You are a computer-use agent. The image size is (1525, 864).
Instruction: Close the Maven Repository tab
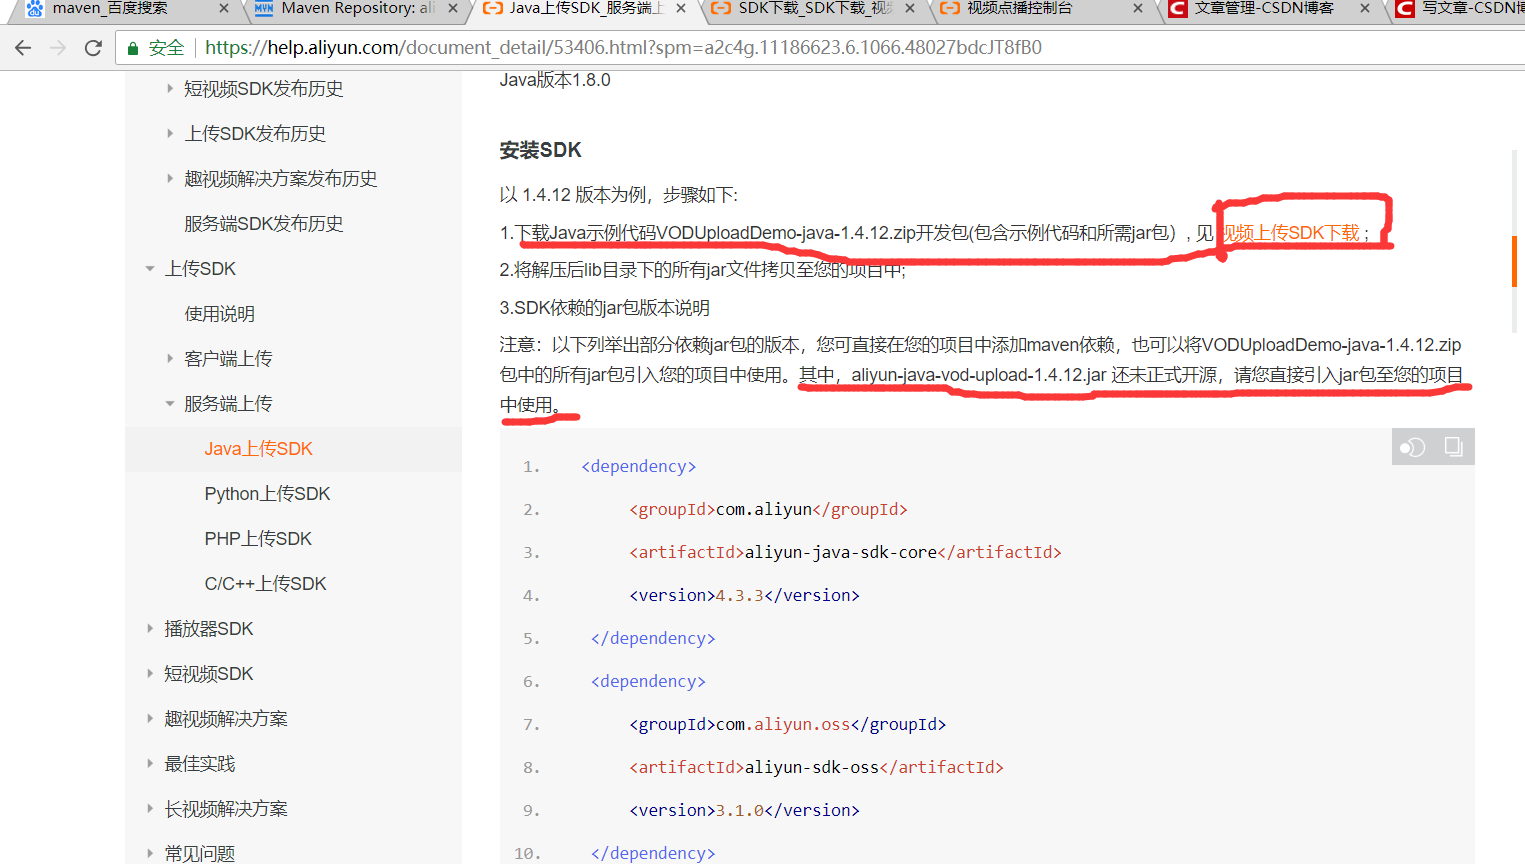point(452,8)
